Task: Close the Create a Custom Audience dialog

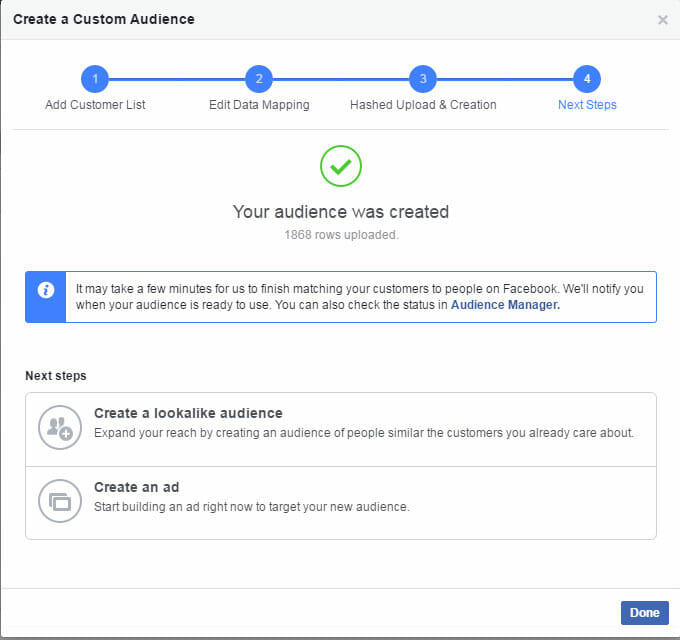Action: pyautogui.click(x=663, y=20)
